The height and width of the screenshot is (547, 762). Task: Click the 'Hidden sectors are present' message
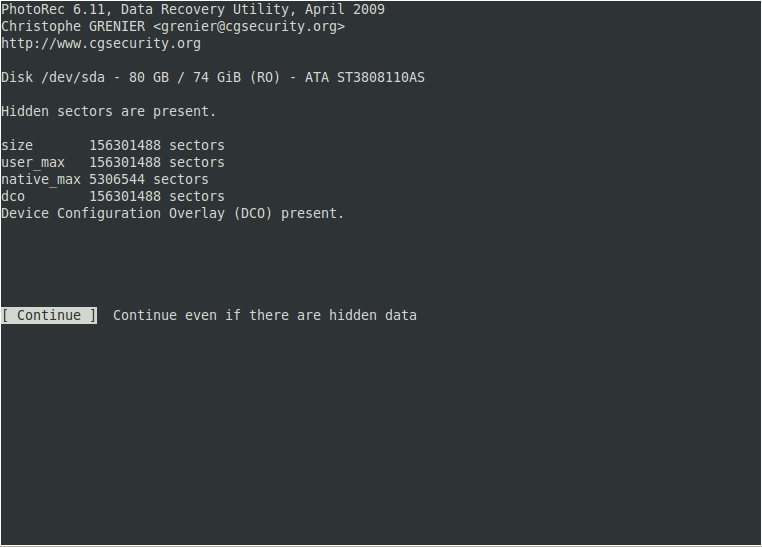tap(108, 112)
